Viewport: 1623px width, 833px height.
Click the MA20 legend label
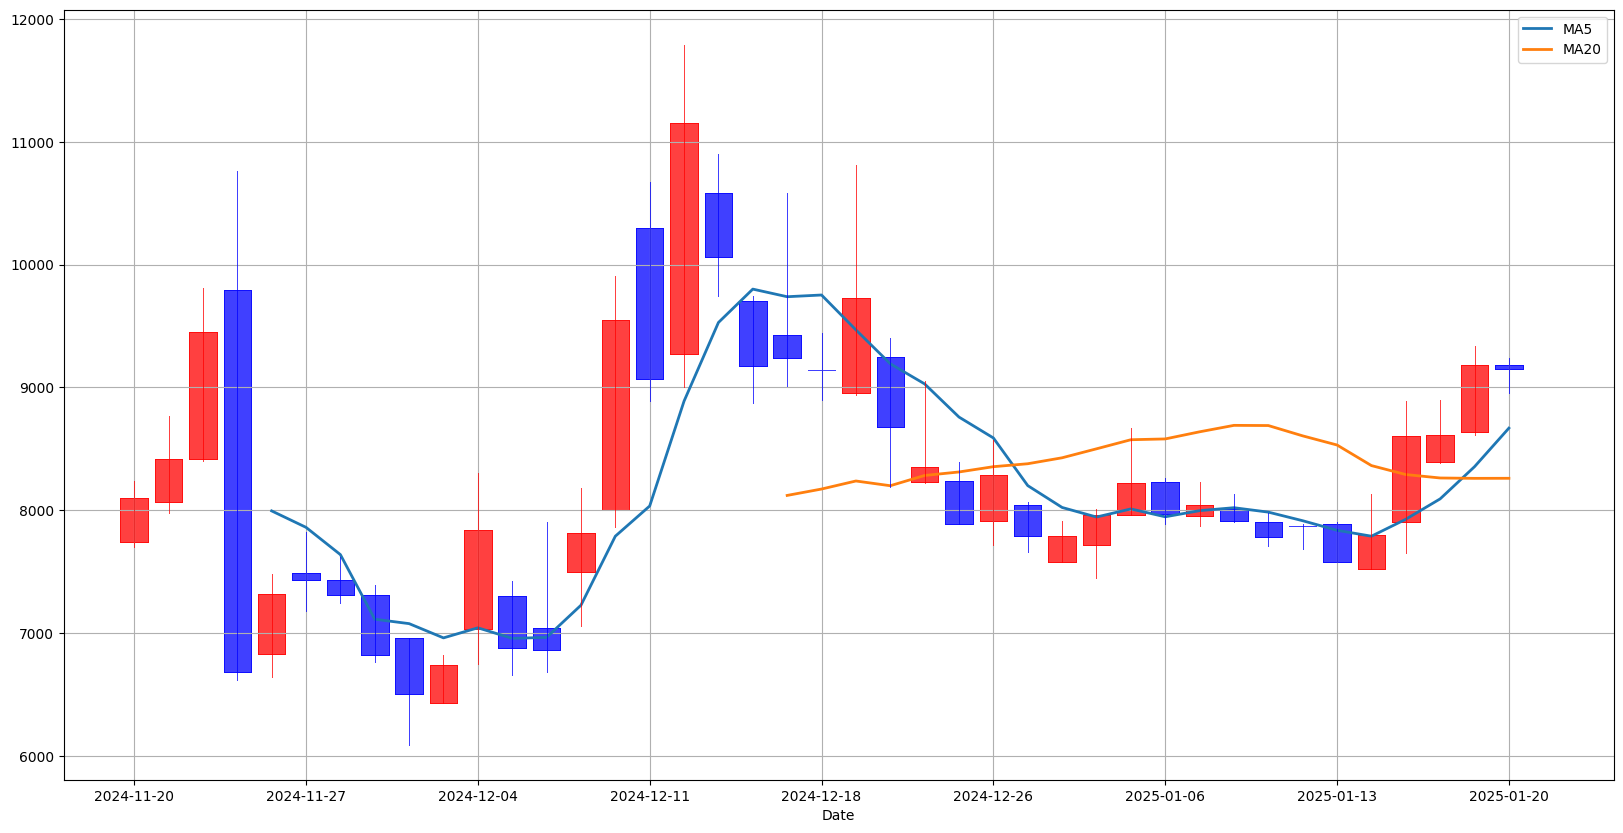[1581, 49]
